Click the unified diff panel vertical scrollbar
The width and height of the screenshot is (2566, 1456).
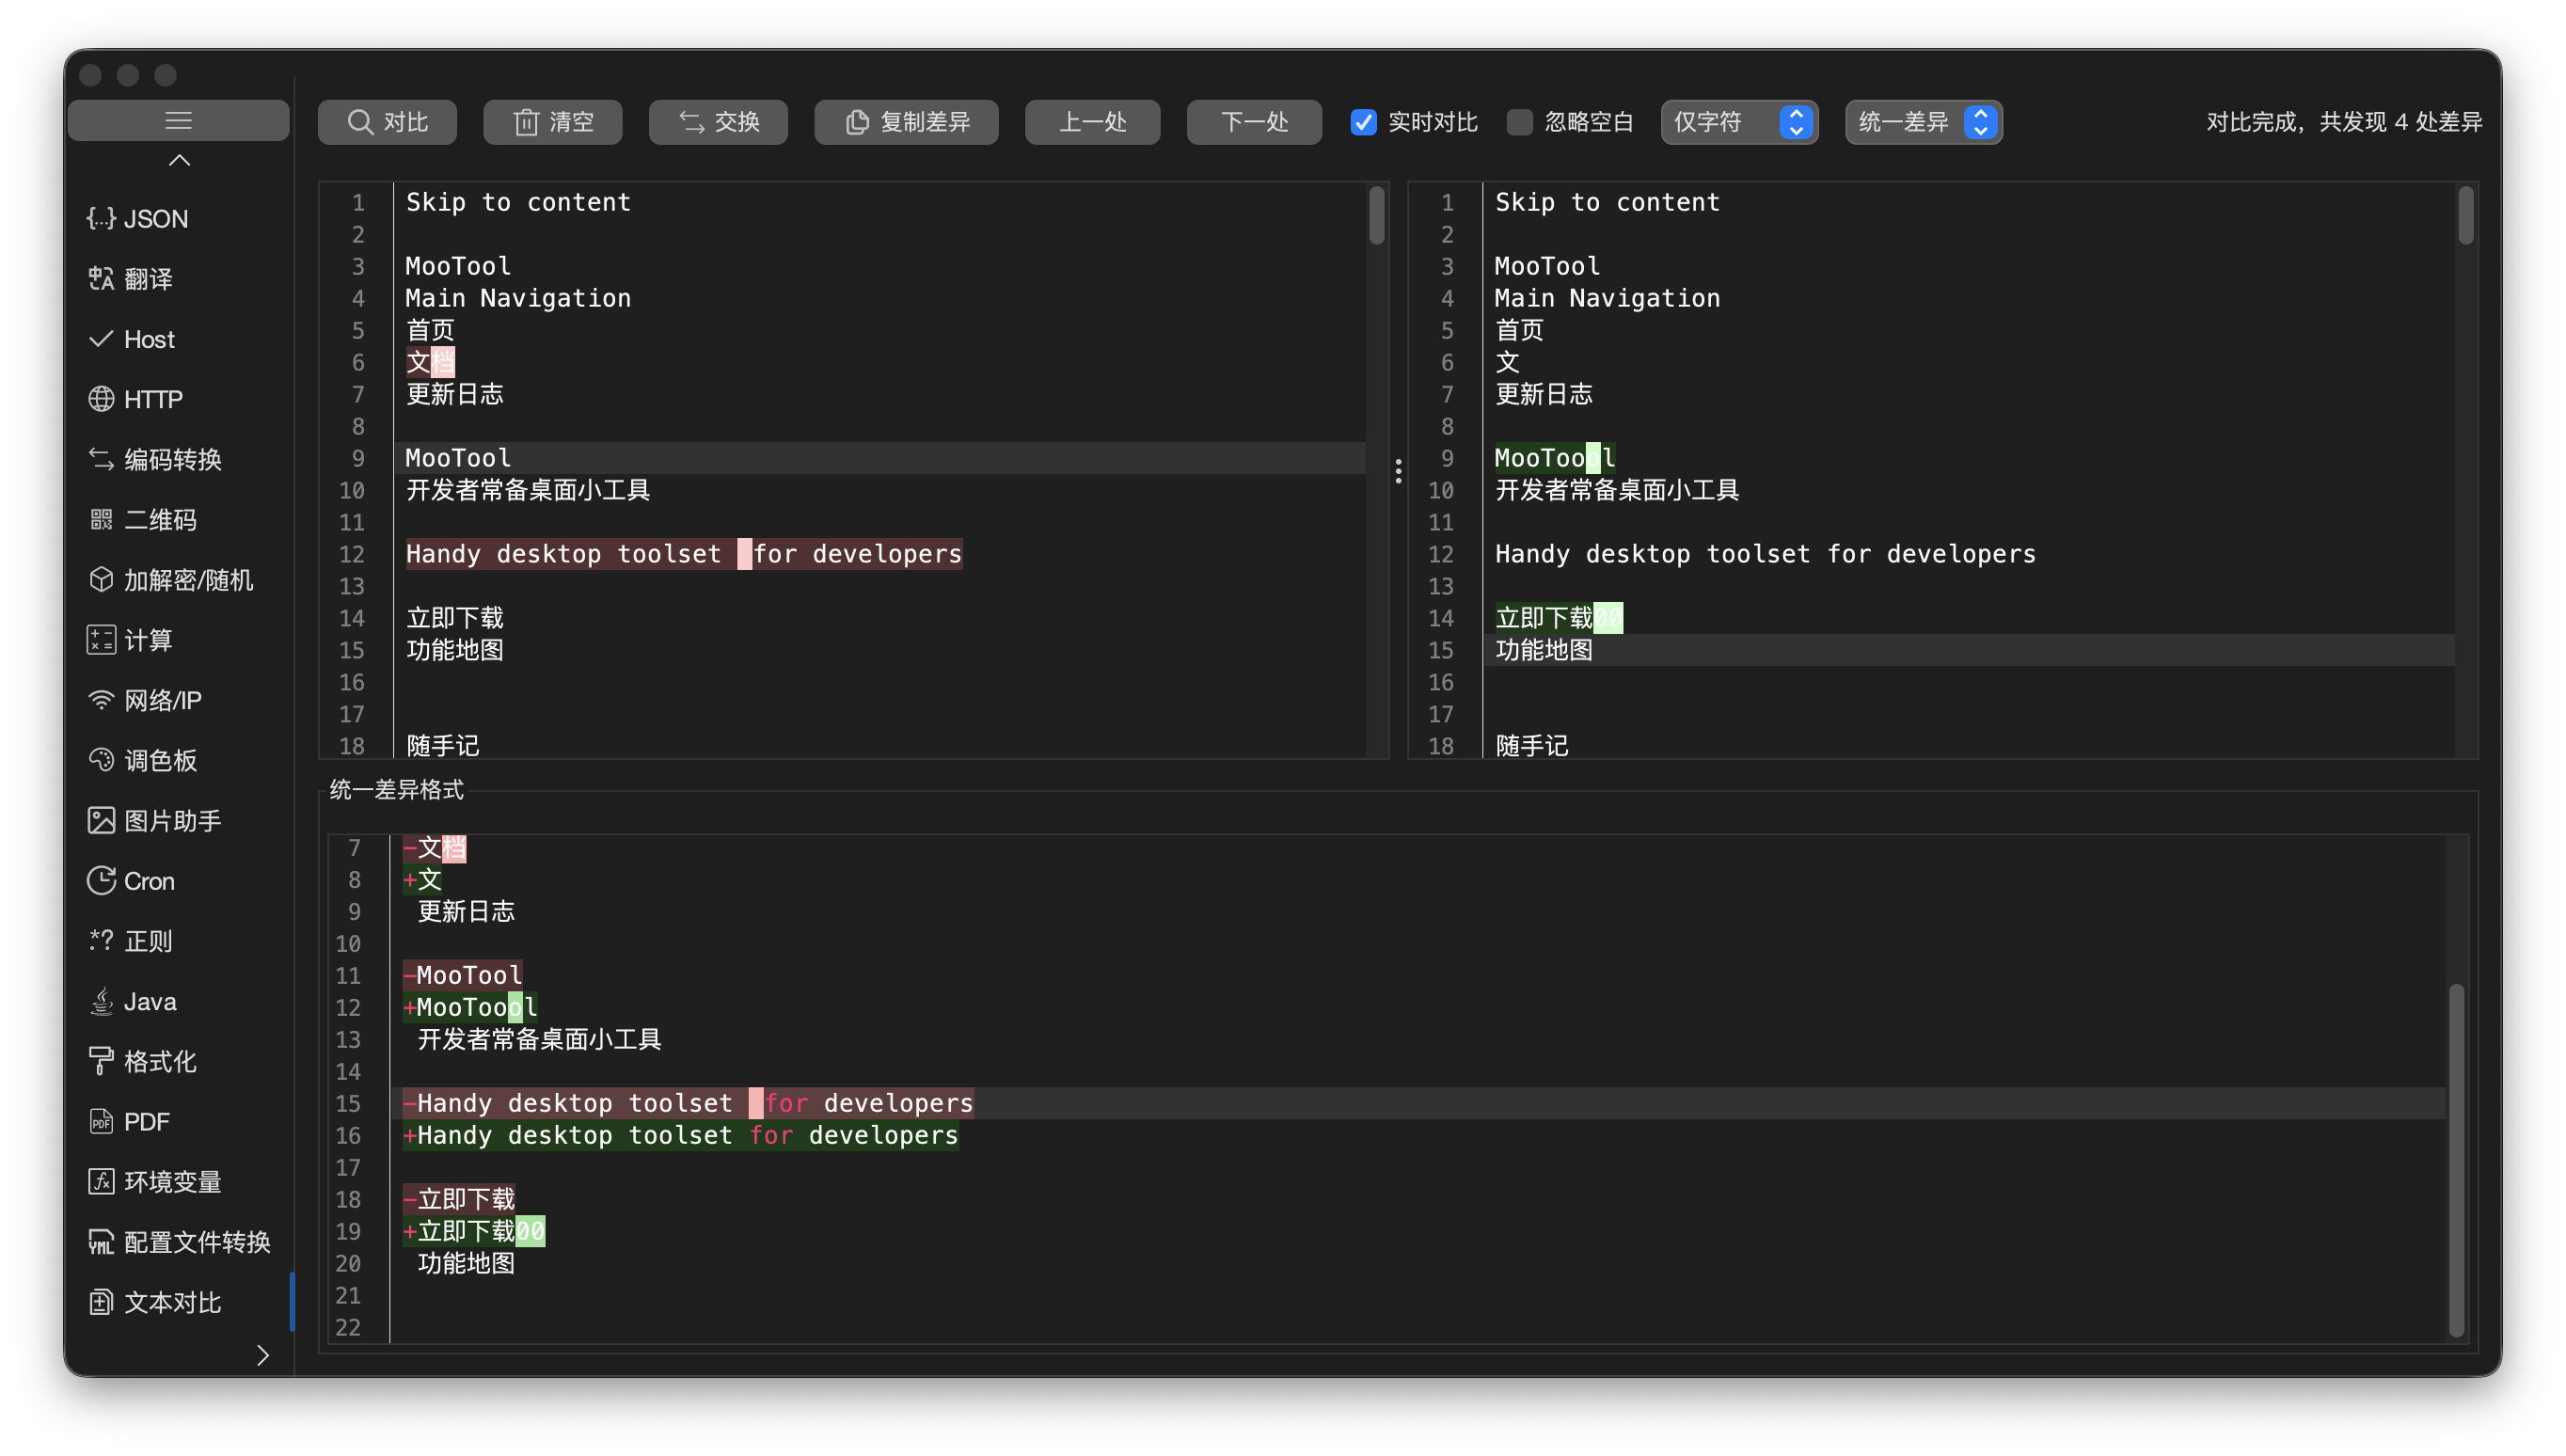pos(2456,1160)
